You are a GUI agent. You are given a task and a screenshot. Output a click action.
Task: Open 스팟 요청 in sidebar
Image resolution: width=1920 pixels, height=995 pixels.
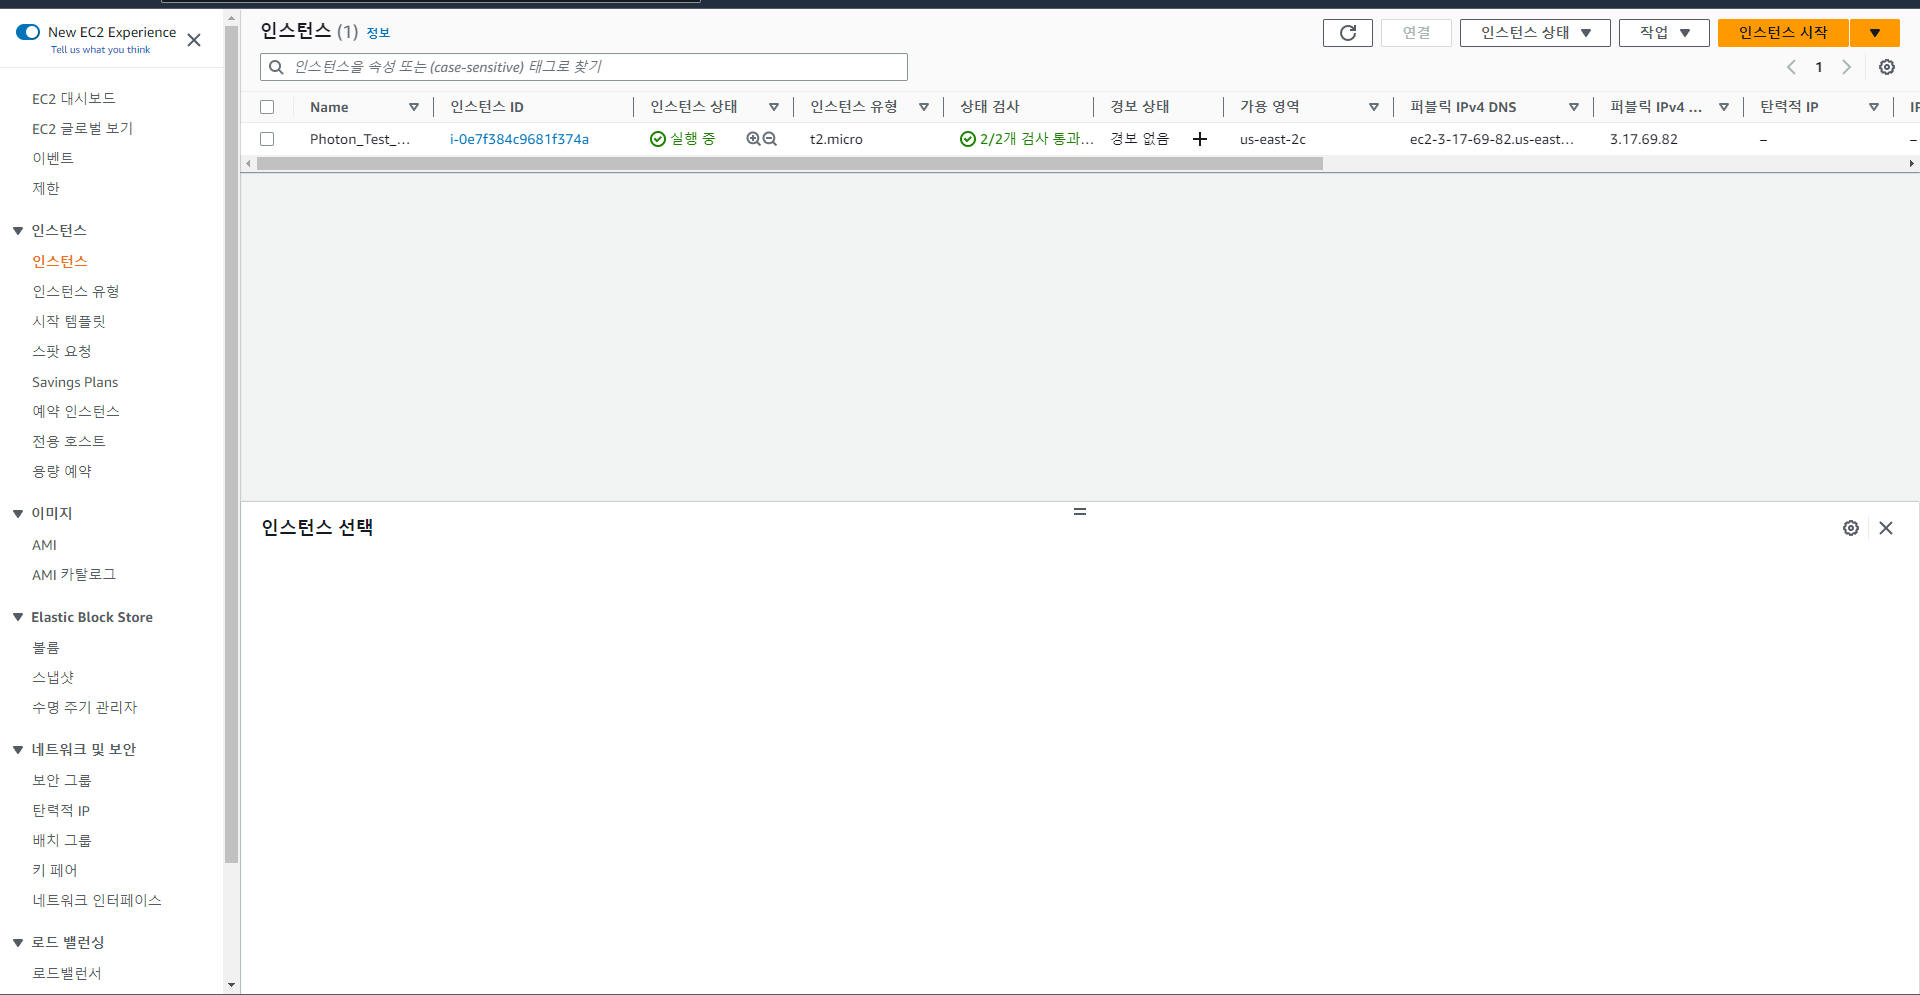click(62, 352)
